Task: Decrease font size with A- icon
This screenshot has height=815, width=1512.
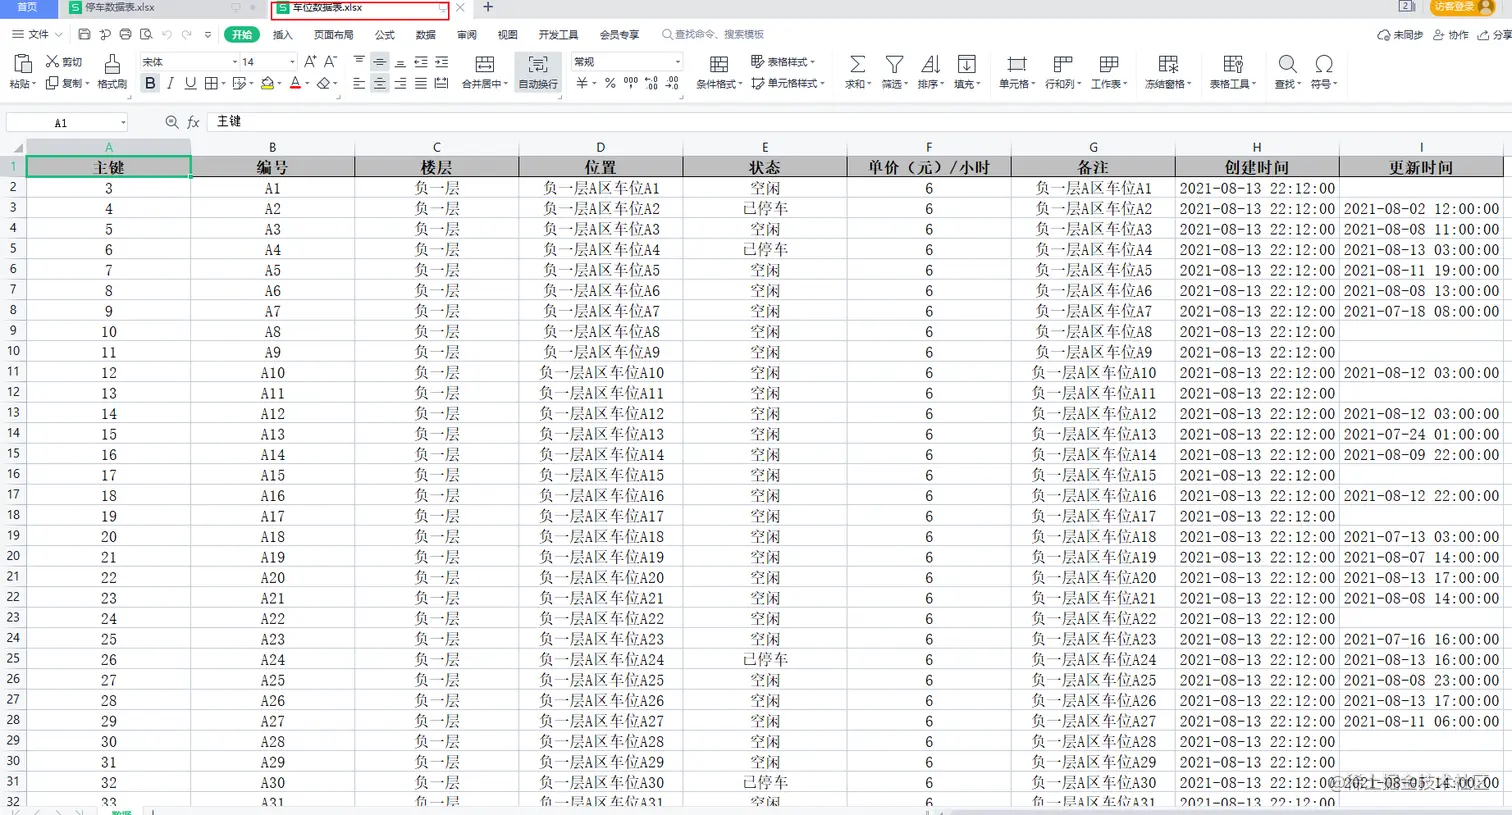Action: point(330,61)
